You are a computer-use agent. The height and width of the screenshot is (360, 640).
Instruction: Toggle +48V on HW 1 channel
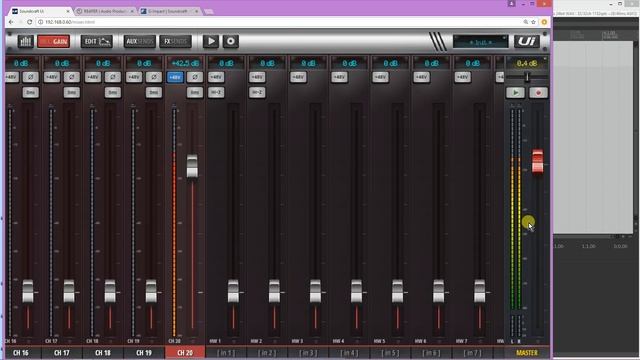(x=216, y=77)
